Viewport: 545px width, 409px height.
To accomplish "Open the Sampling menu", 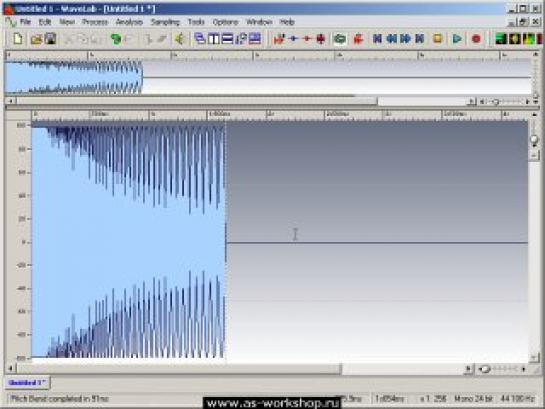I will pos(165,22).
